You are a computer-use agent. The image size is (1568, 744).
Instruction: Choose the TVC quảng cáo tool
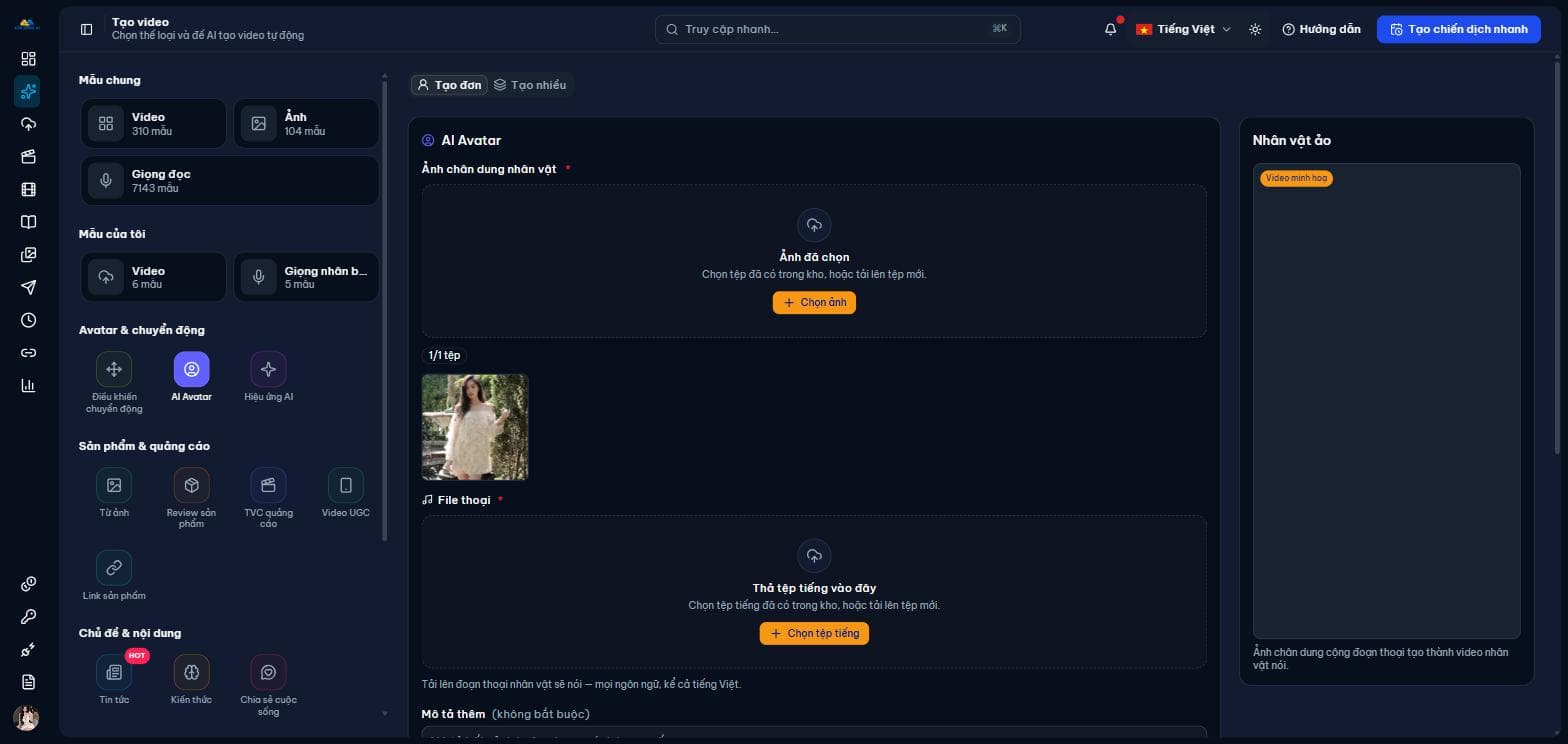(x=268, y=498)
